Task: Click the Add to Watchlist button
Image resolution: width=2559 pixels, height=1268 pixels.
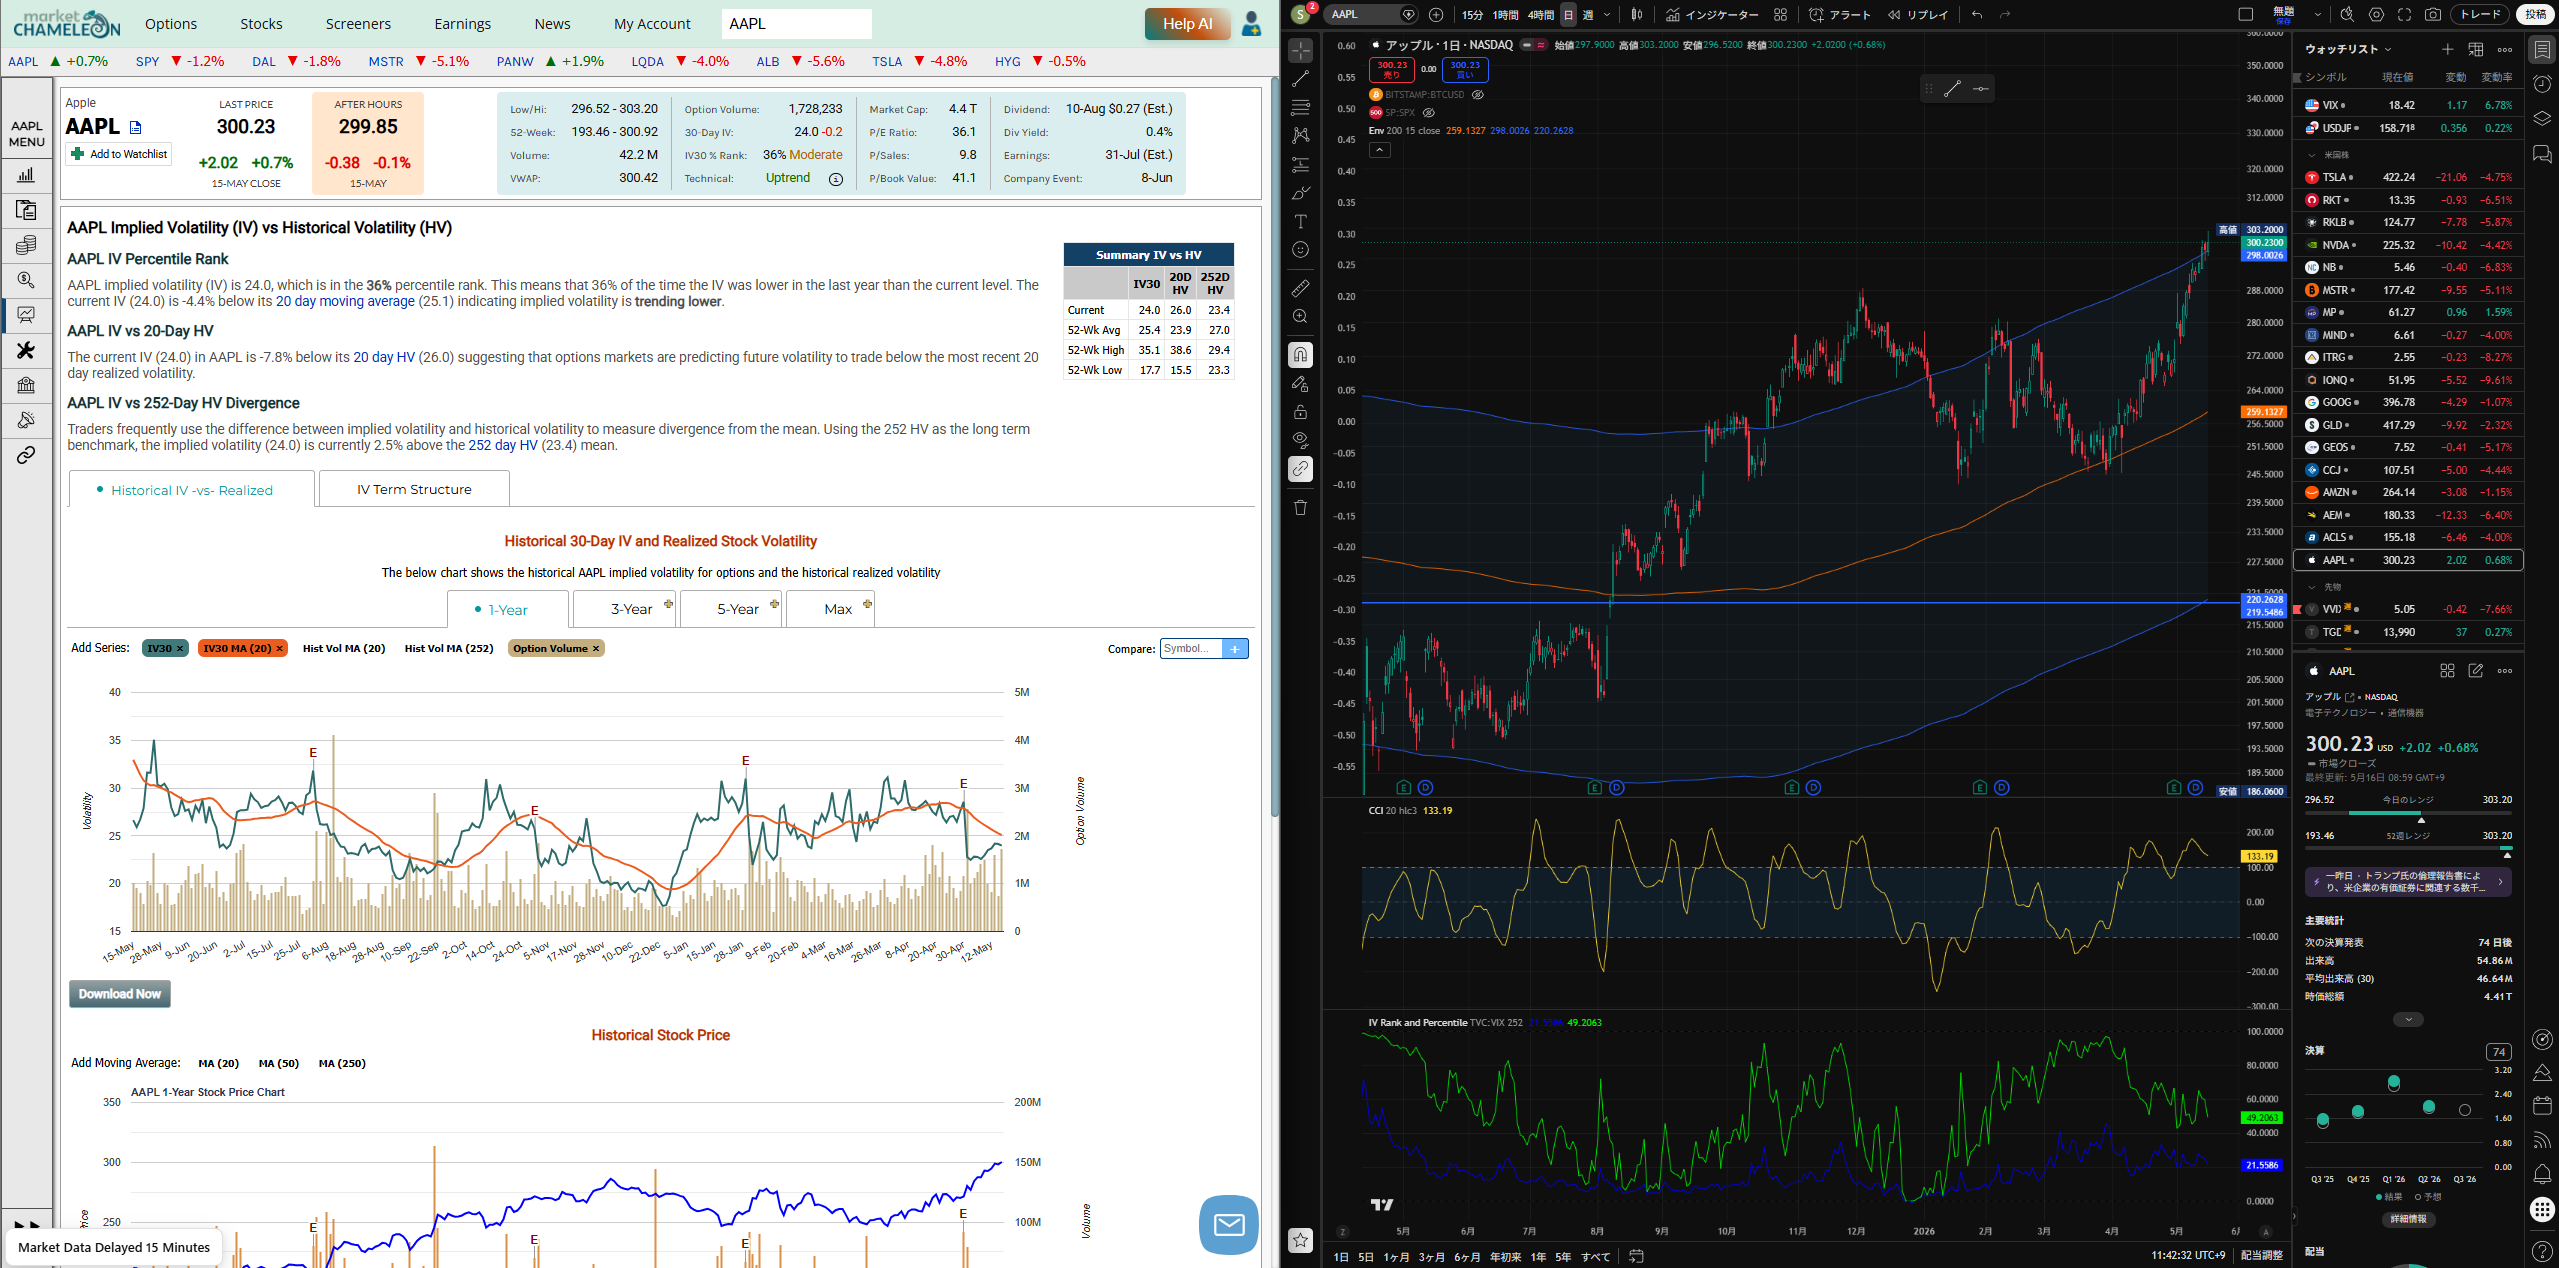Action: (119, 154)
